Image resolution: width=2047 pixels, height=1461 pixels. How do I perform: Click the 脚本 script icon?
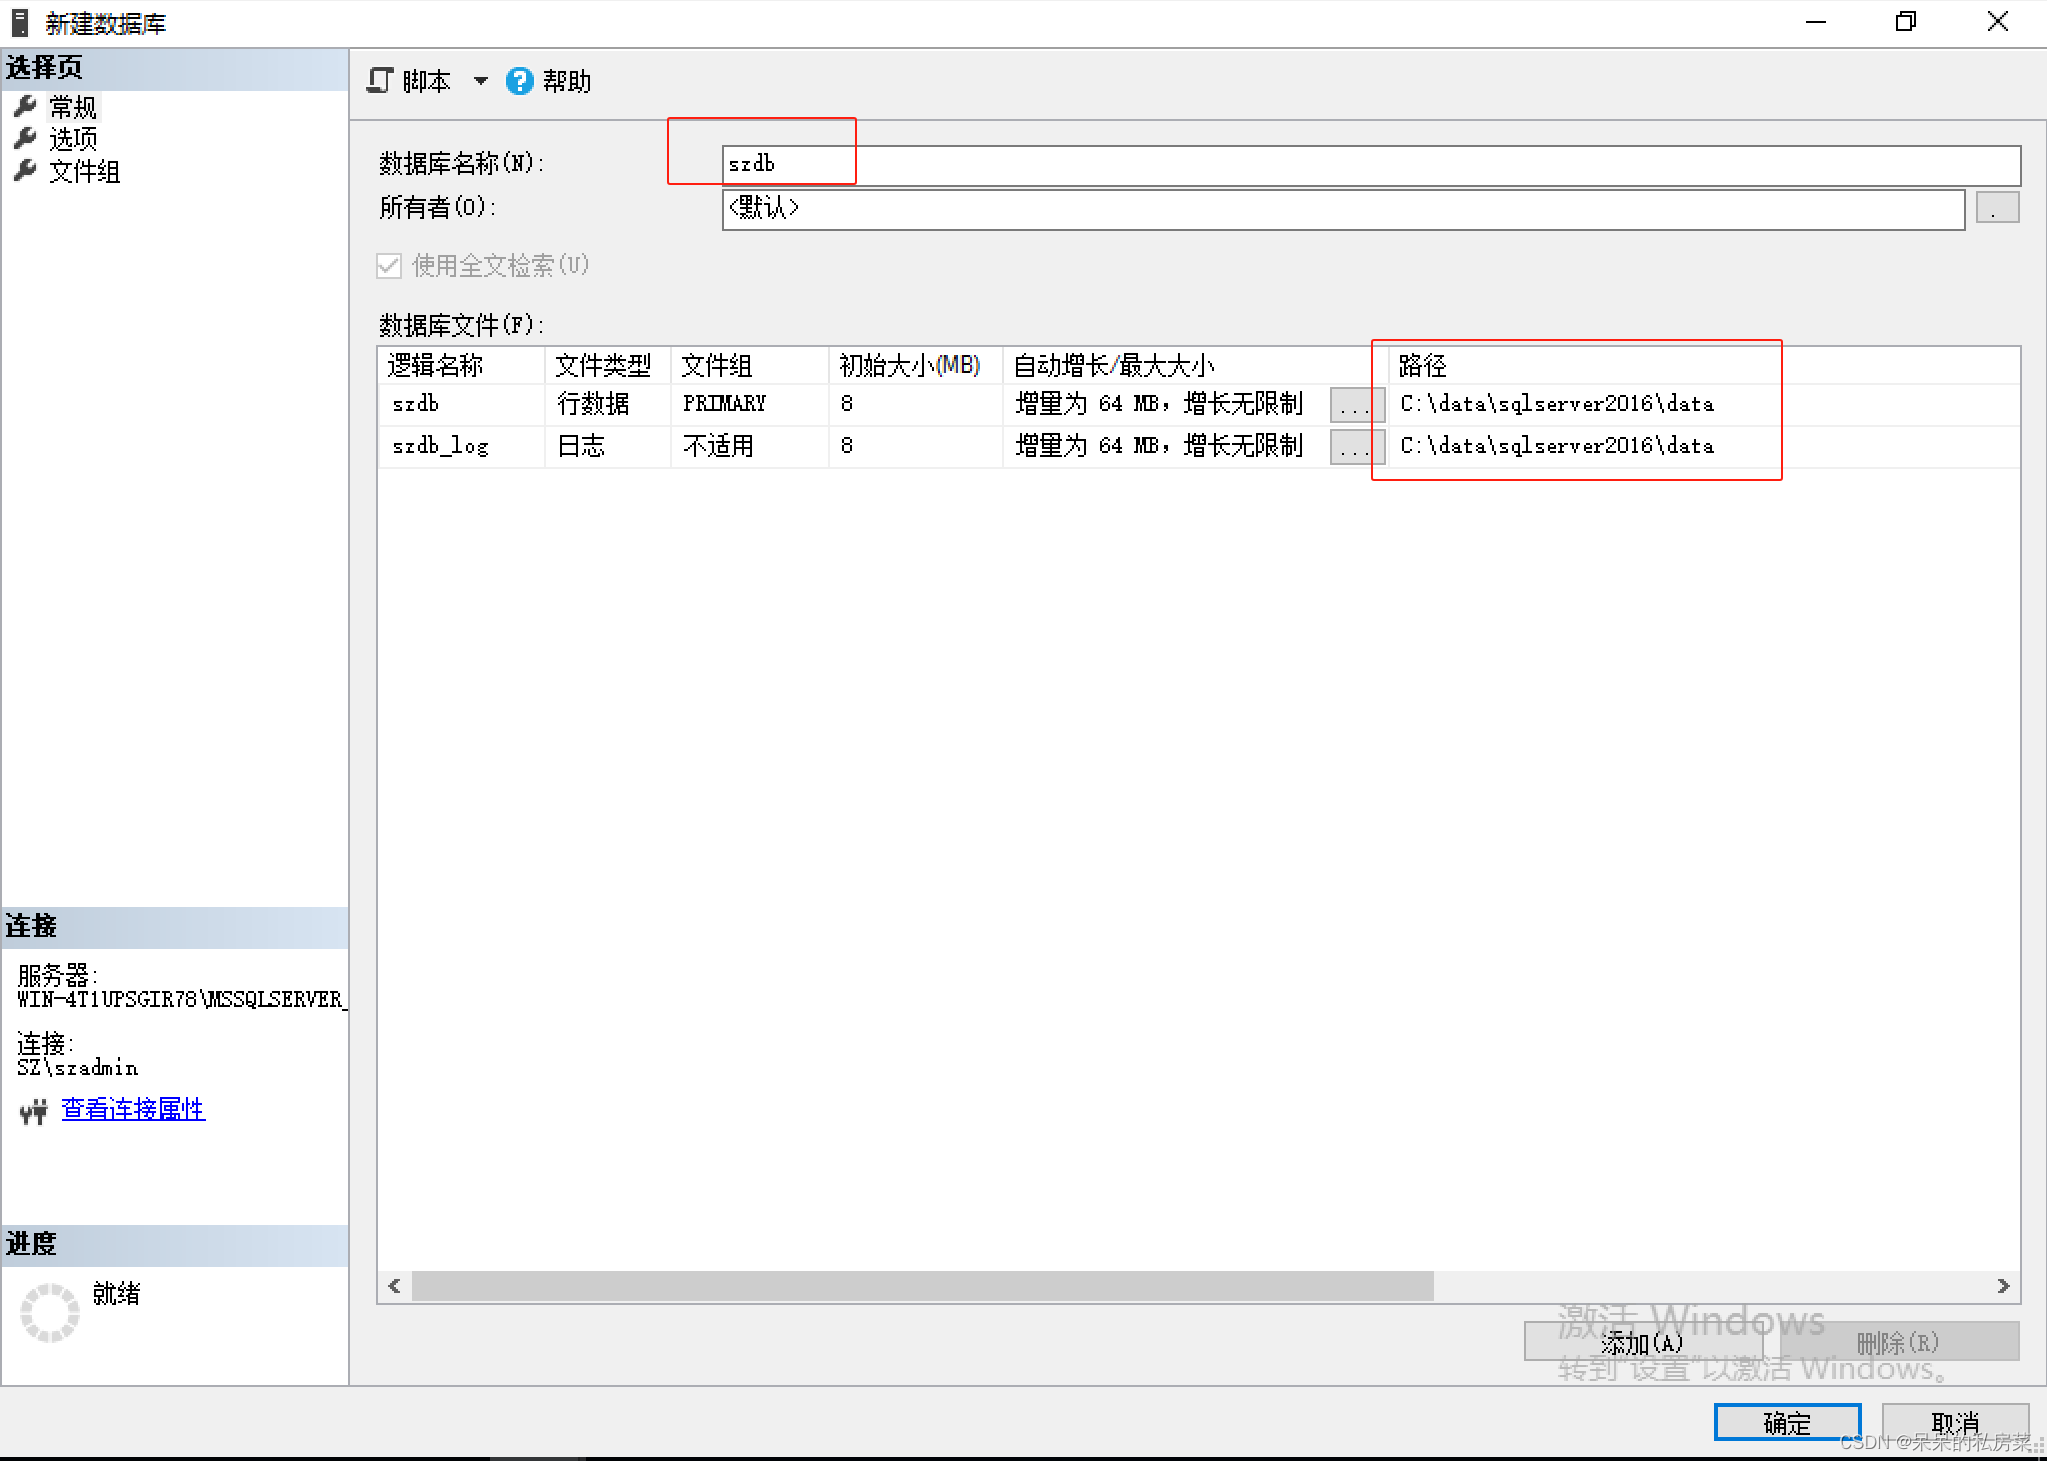click(x=380, y=80)
